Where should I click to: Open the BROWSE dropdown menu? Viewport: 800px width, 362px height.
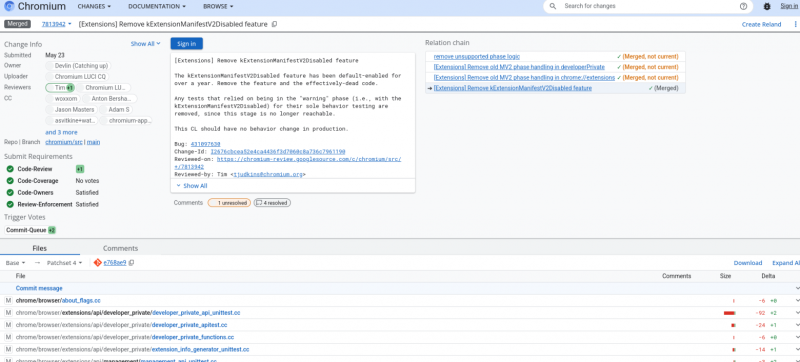click(218, 6)
